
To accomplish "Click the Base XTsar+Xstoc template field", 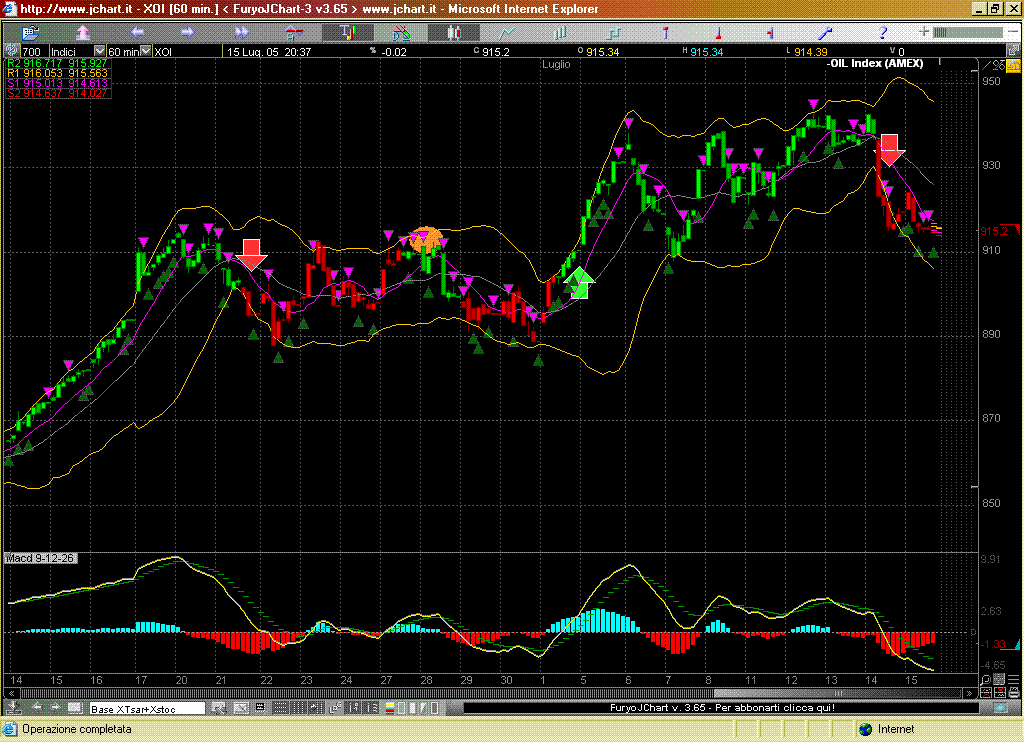I will tap(146, 708).
